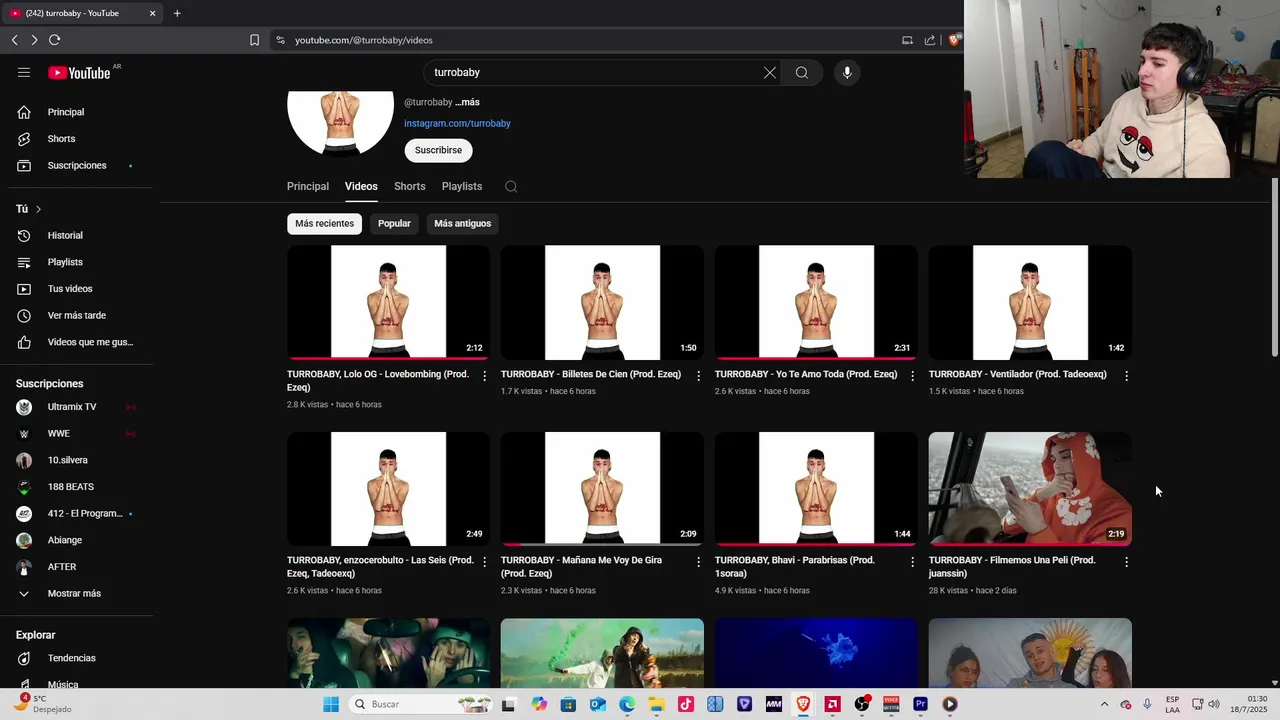Screen dimensions: 1280x720
Task: Search within the channel using magnifier icon
Action: [x=511, y=186]
